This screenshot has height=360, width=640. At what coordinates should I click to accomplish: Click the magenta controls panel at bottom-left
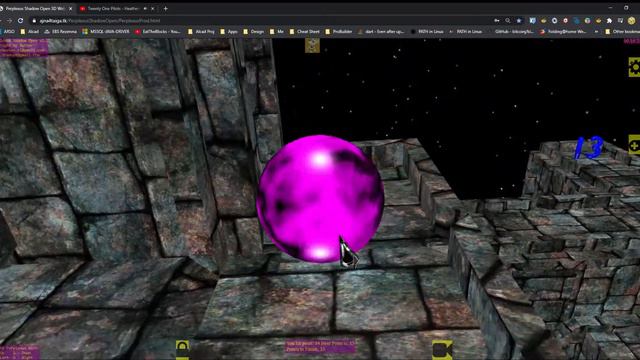pos(20,353)
